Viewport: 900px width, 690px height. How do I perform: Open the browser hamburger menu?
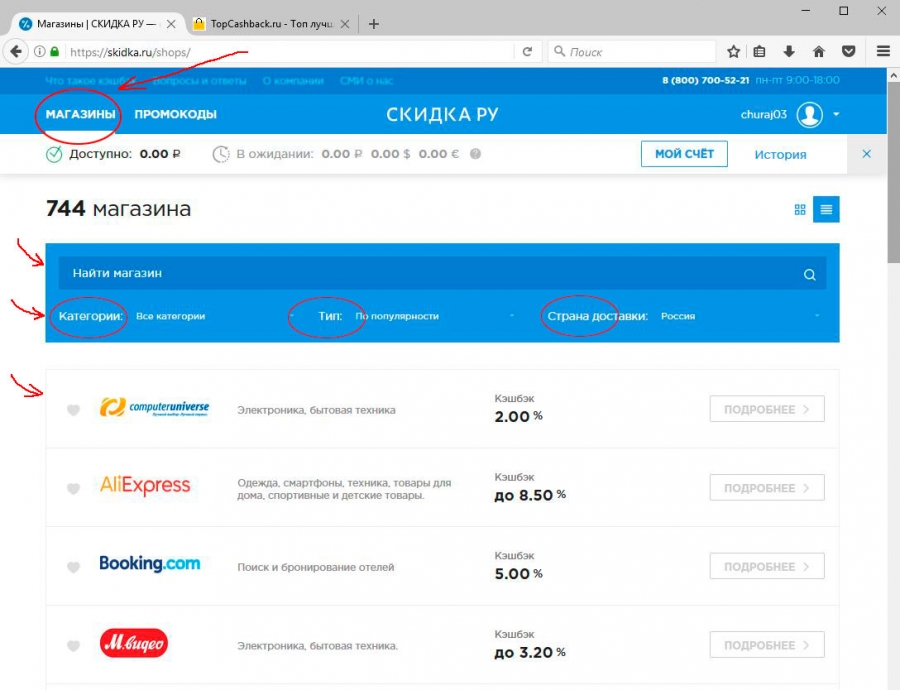point(883,52)
